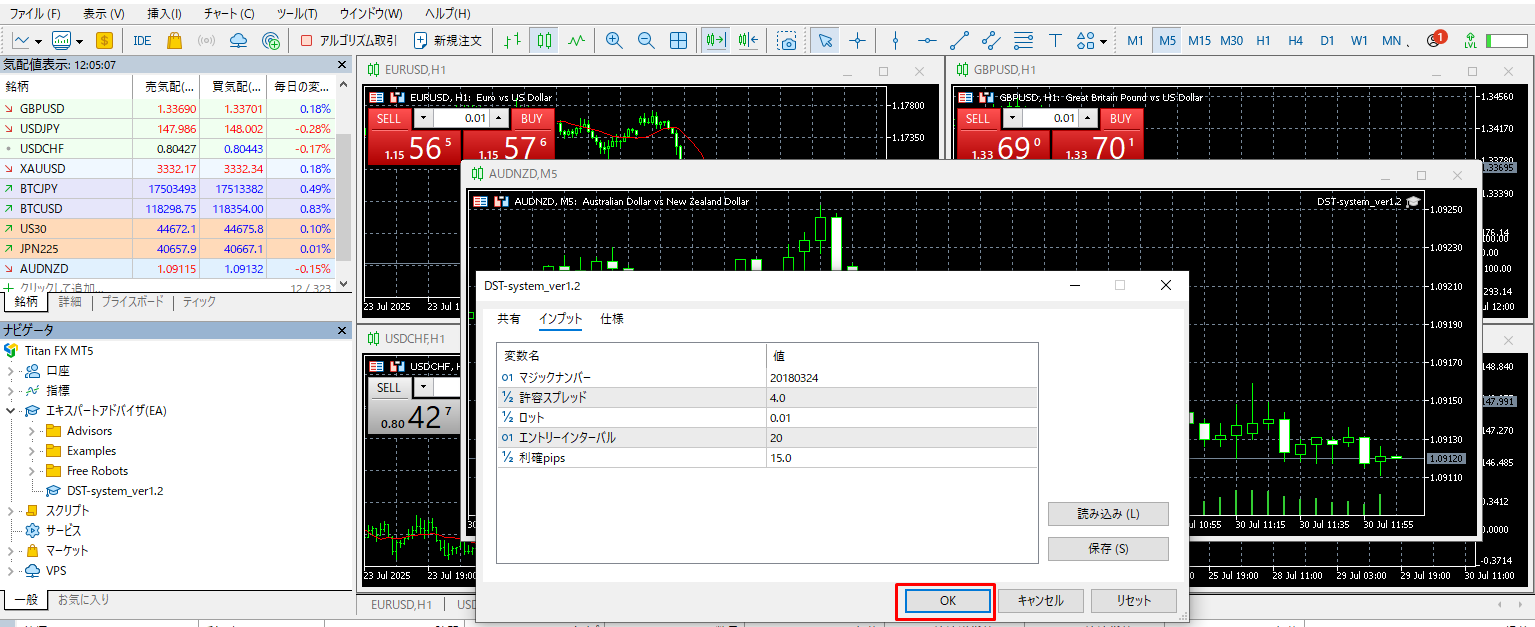Open the ファイル (F) menu
Screen dimensions: 1535x627
point(35,14)
